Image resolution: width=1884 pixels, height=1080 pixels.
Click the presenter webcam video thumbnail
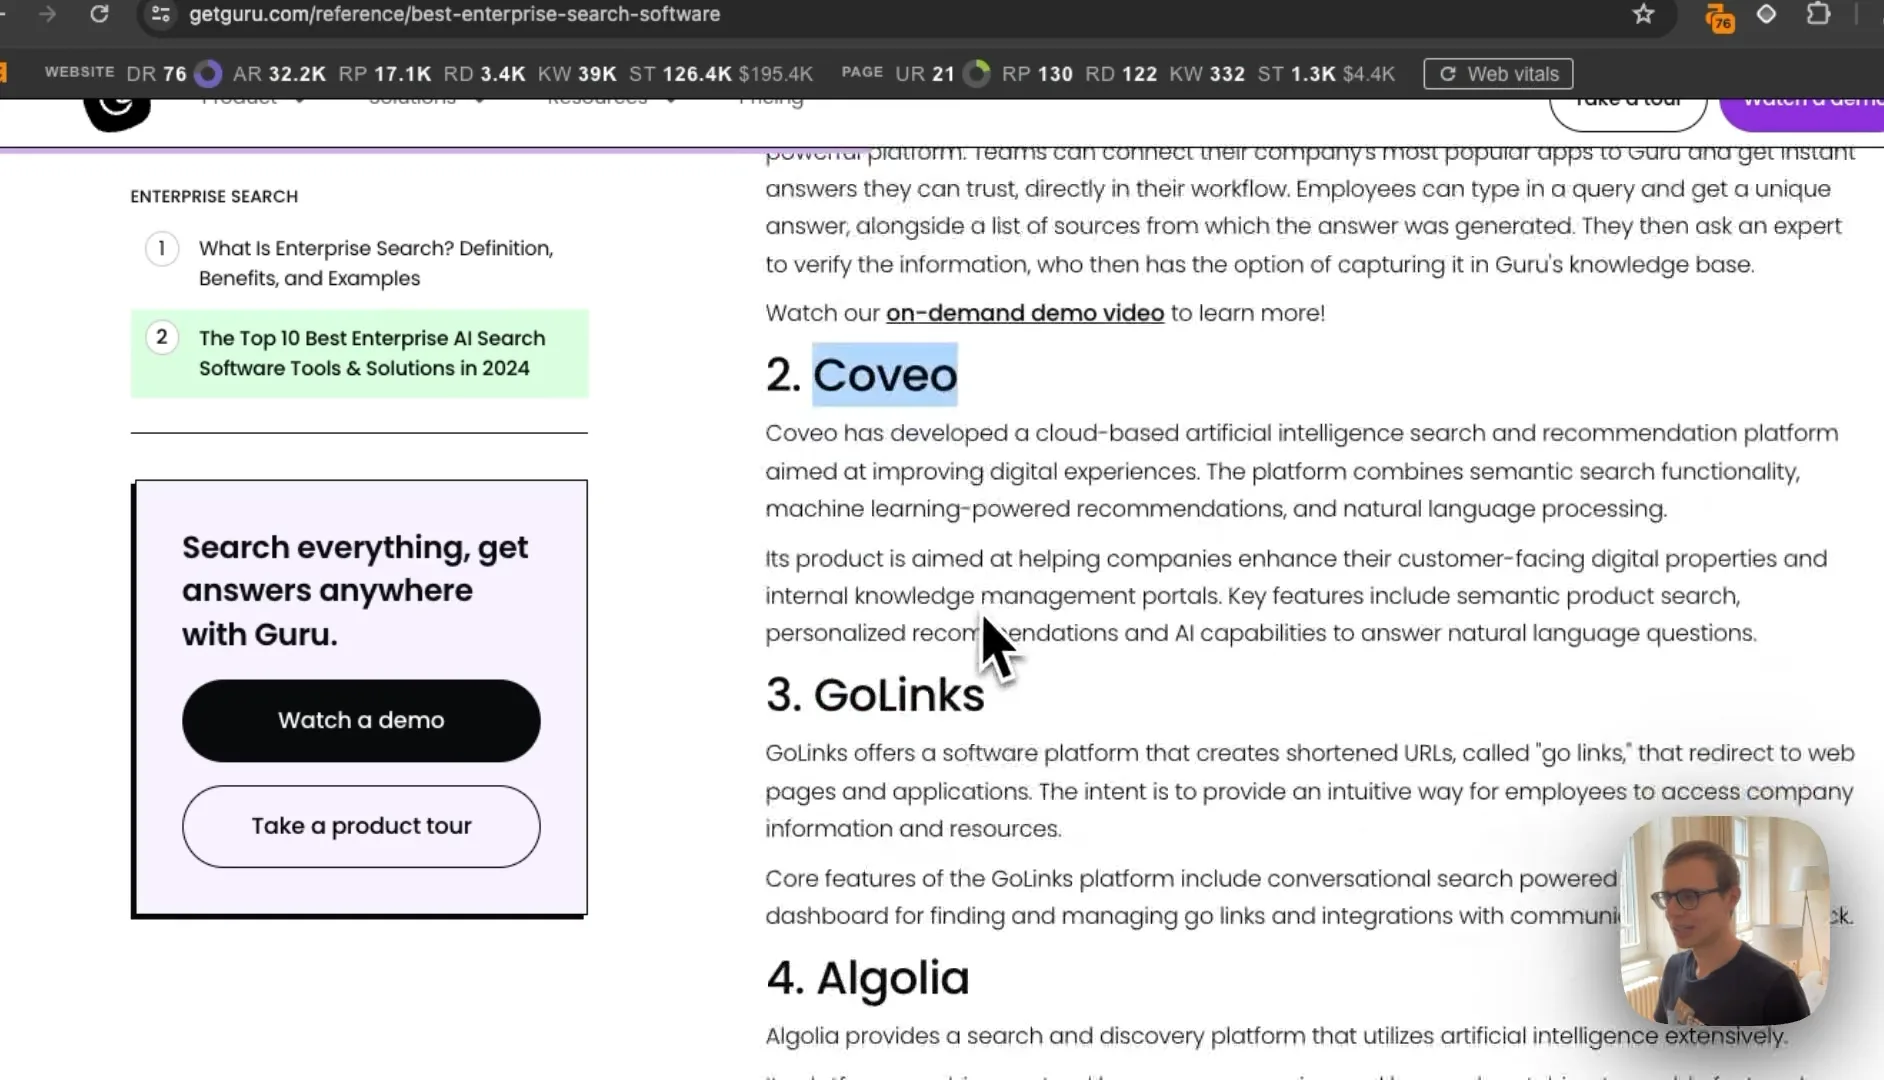[1725, 920]
